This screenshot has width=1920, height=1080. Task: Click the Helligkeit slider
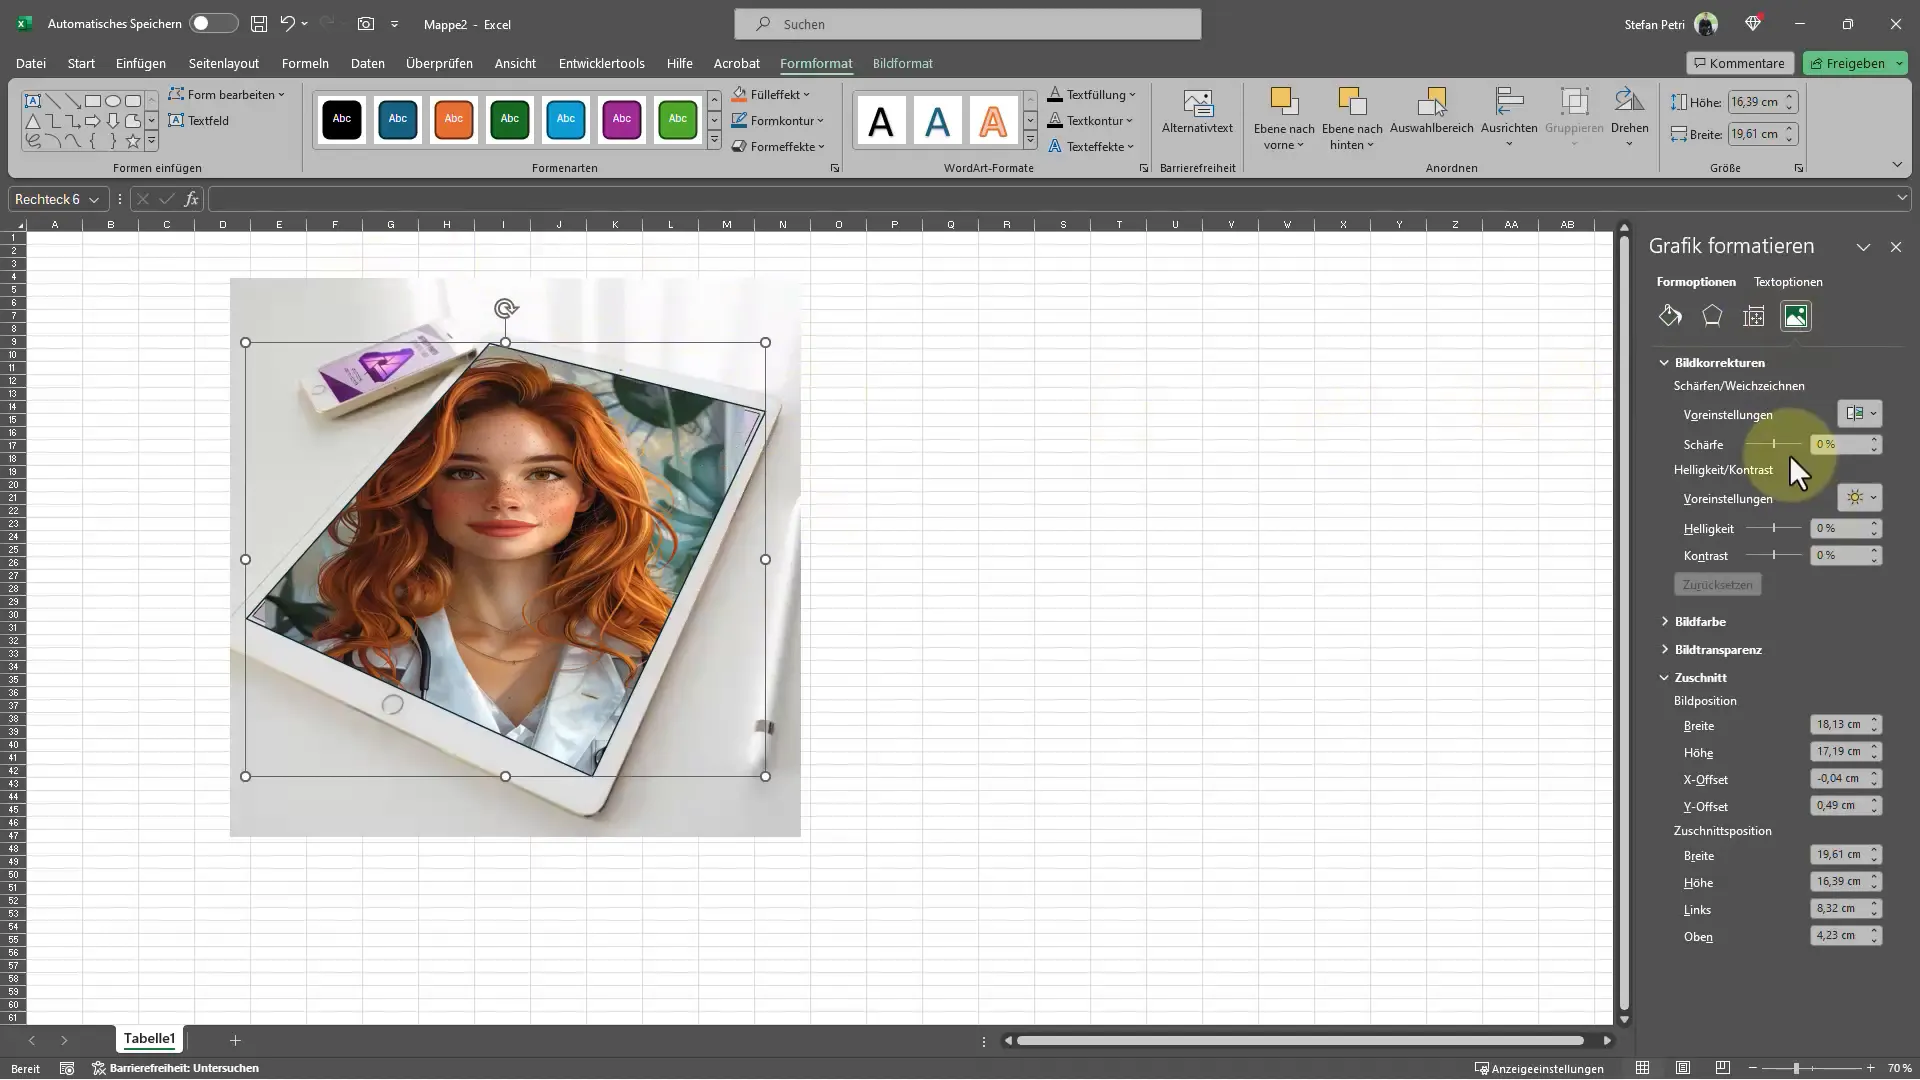click(x=1774, y=528)
